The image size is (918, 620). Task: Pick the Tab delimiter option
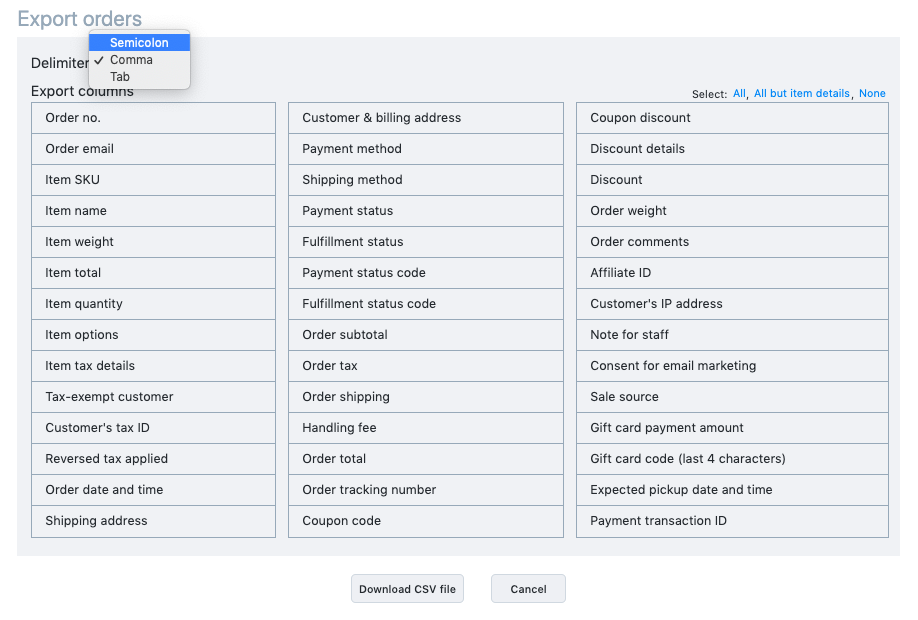click(x=139, y=77)
